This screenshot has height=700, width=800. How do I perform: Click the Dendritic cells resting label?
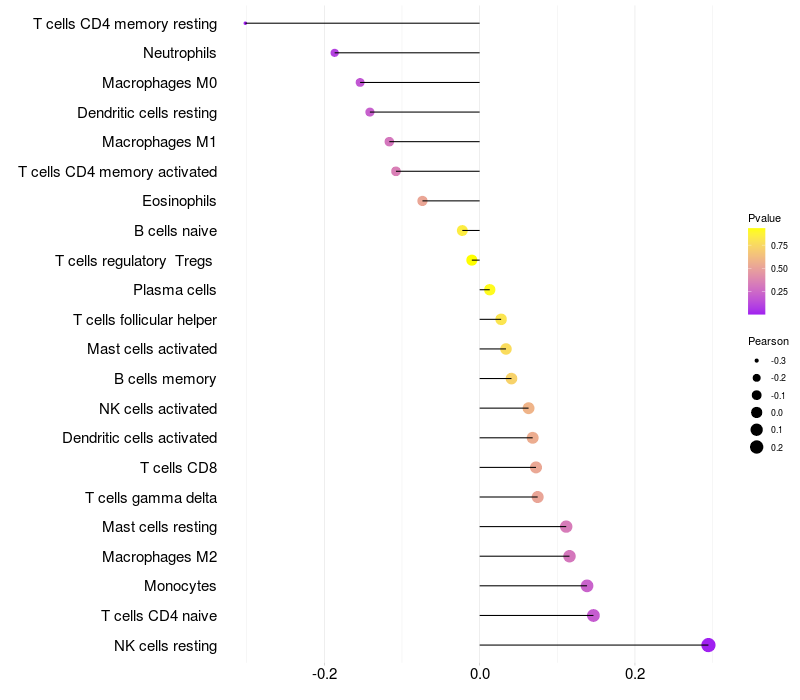pos(147,113)
